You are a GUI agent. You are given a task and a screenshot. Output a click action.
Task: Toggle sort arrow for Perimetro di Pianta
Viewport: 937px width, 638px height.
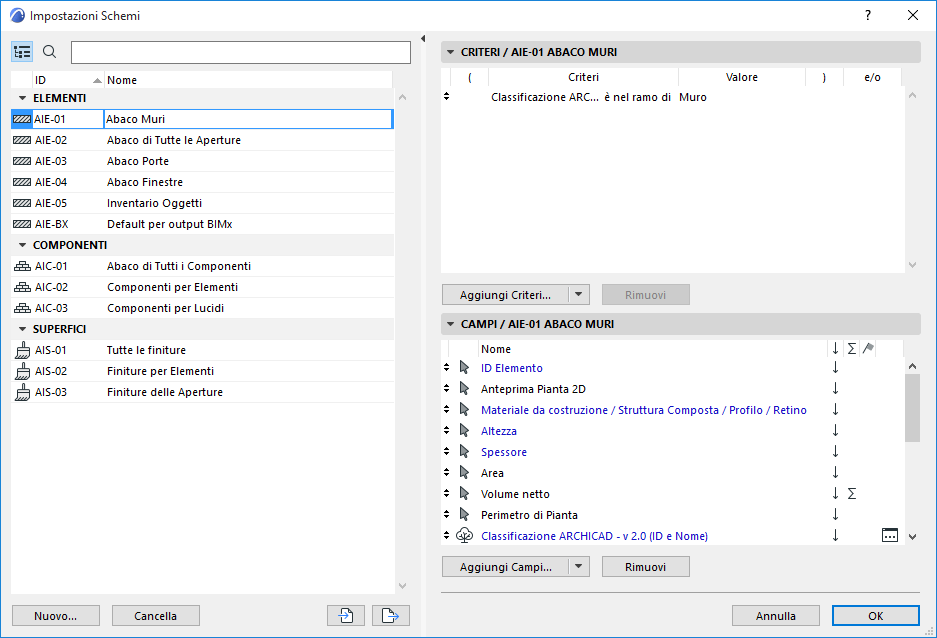click(x=835, y=515)
